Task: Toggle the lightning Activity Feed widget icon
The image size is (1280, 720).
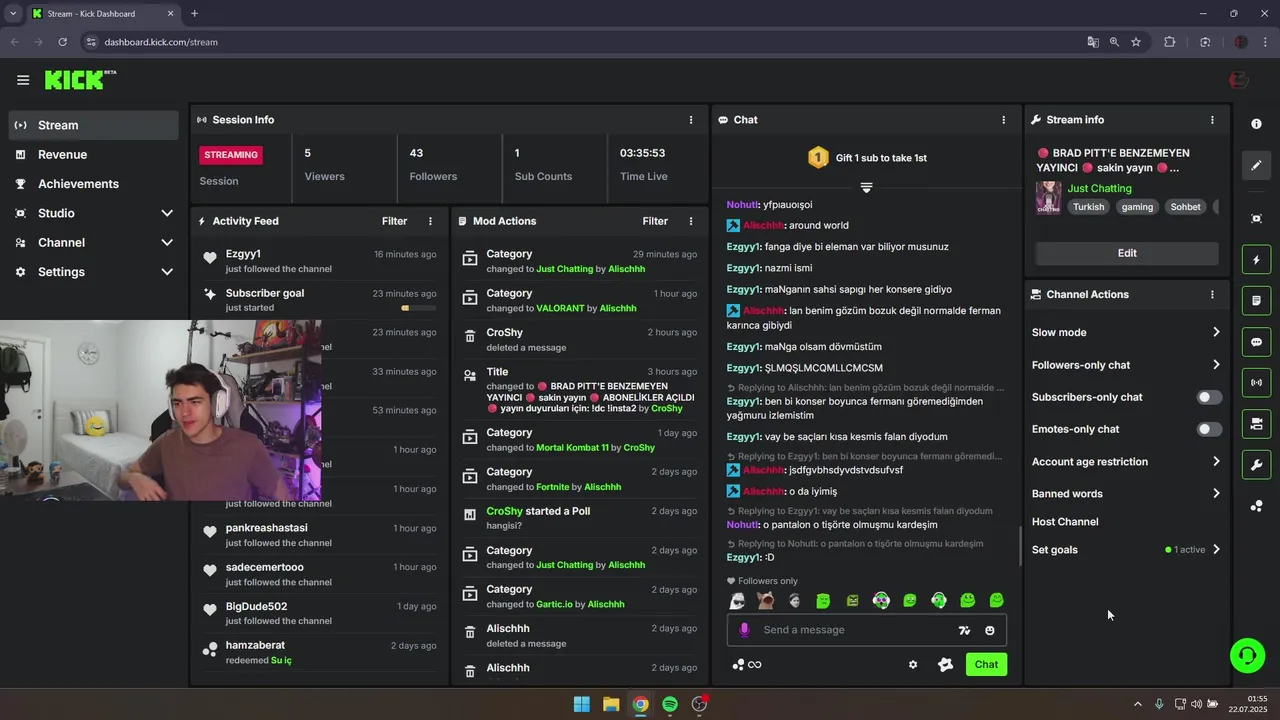Action: coord(1256,260)
